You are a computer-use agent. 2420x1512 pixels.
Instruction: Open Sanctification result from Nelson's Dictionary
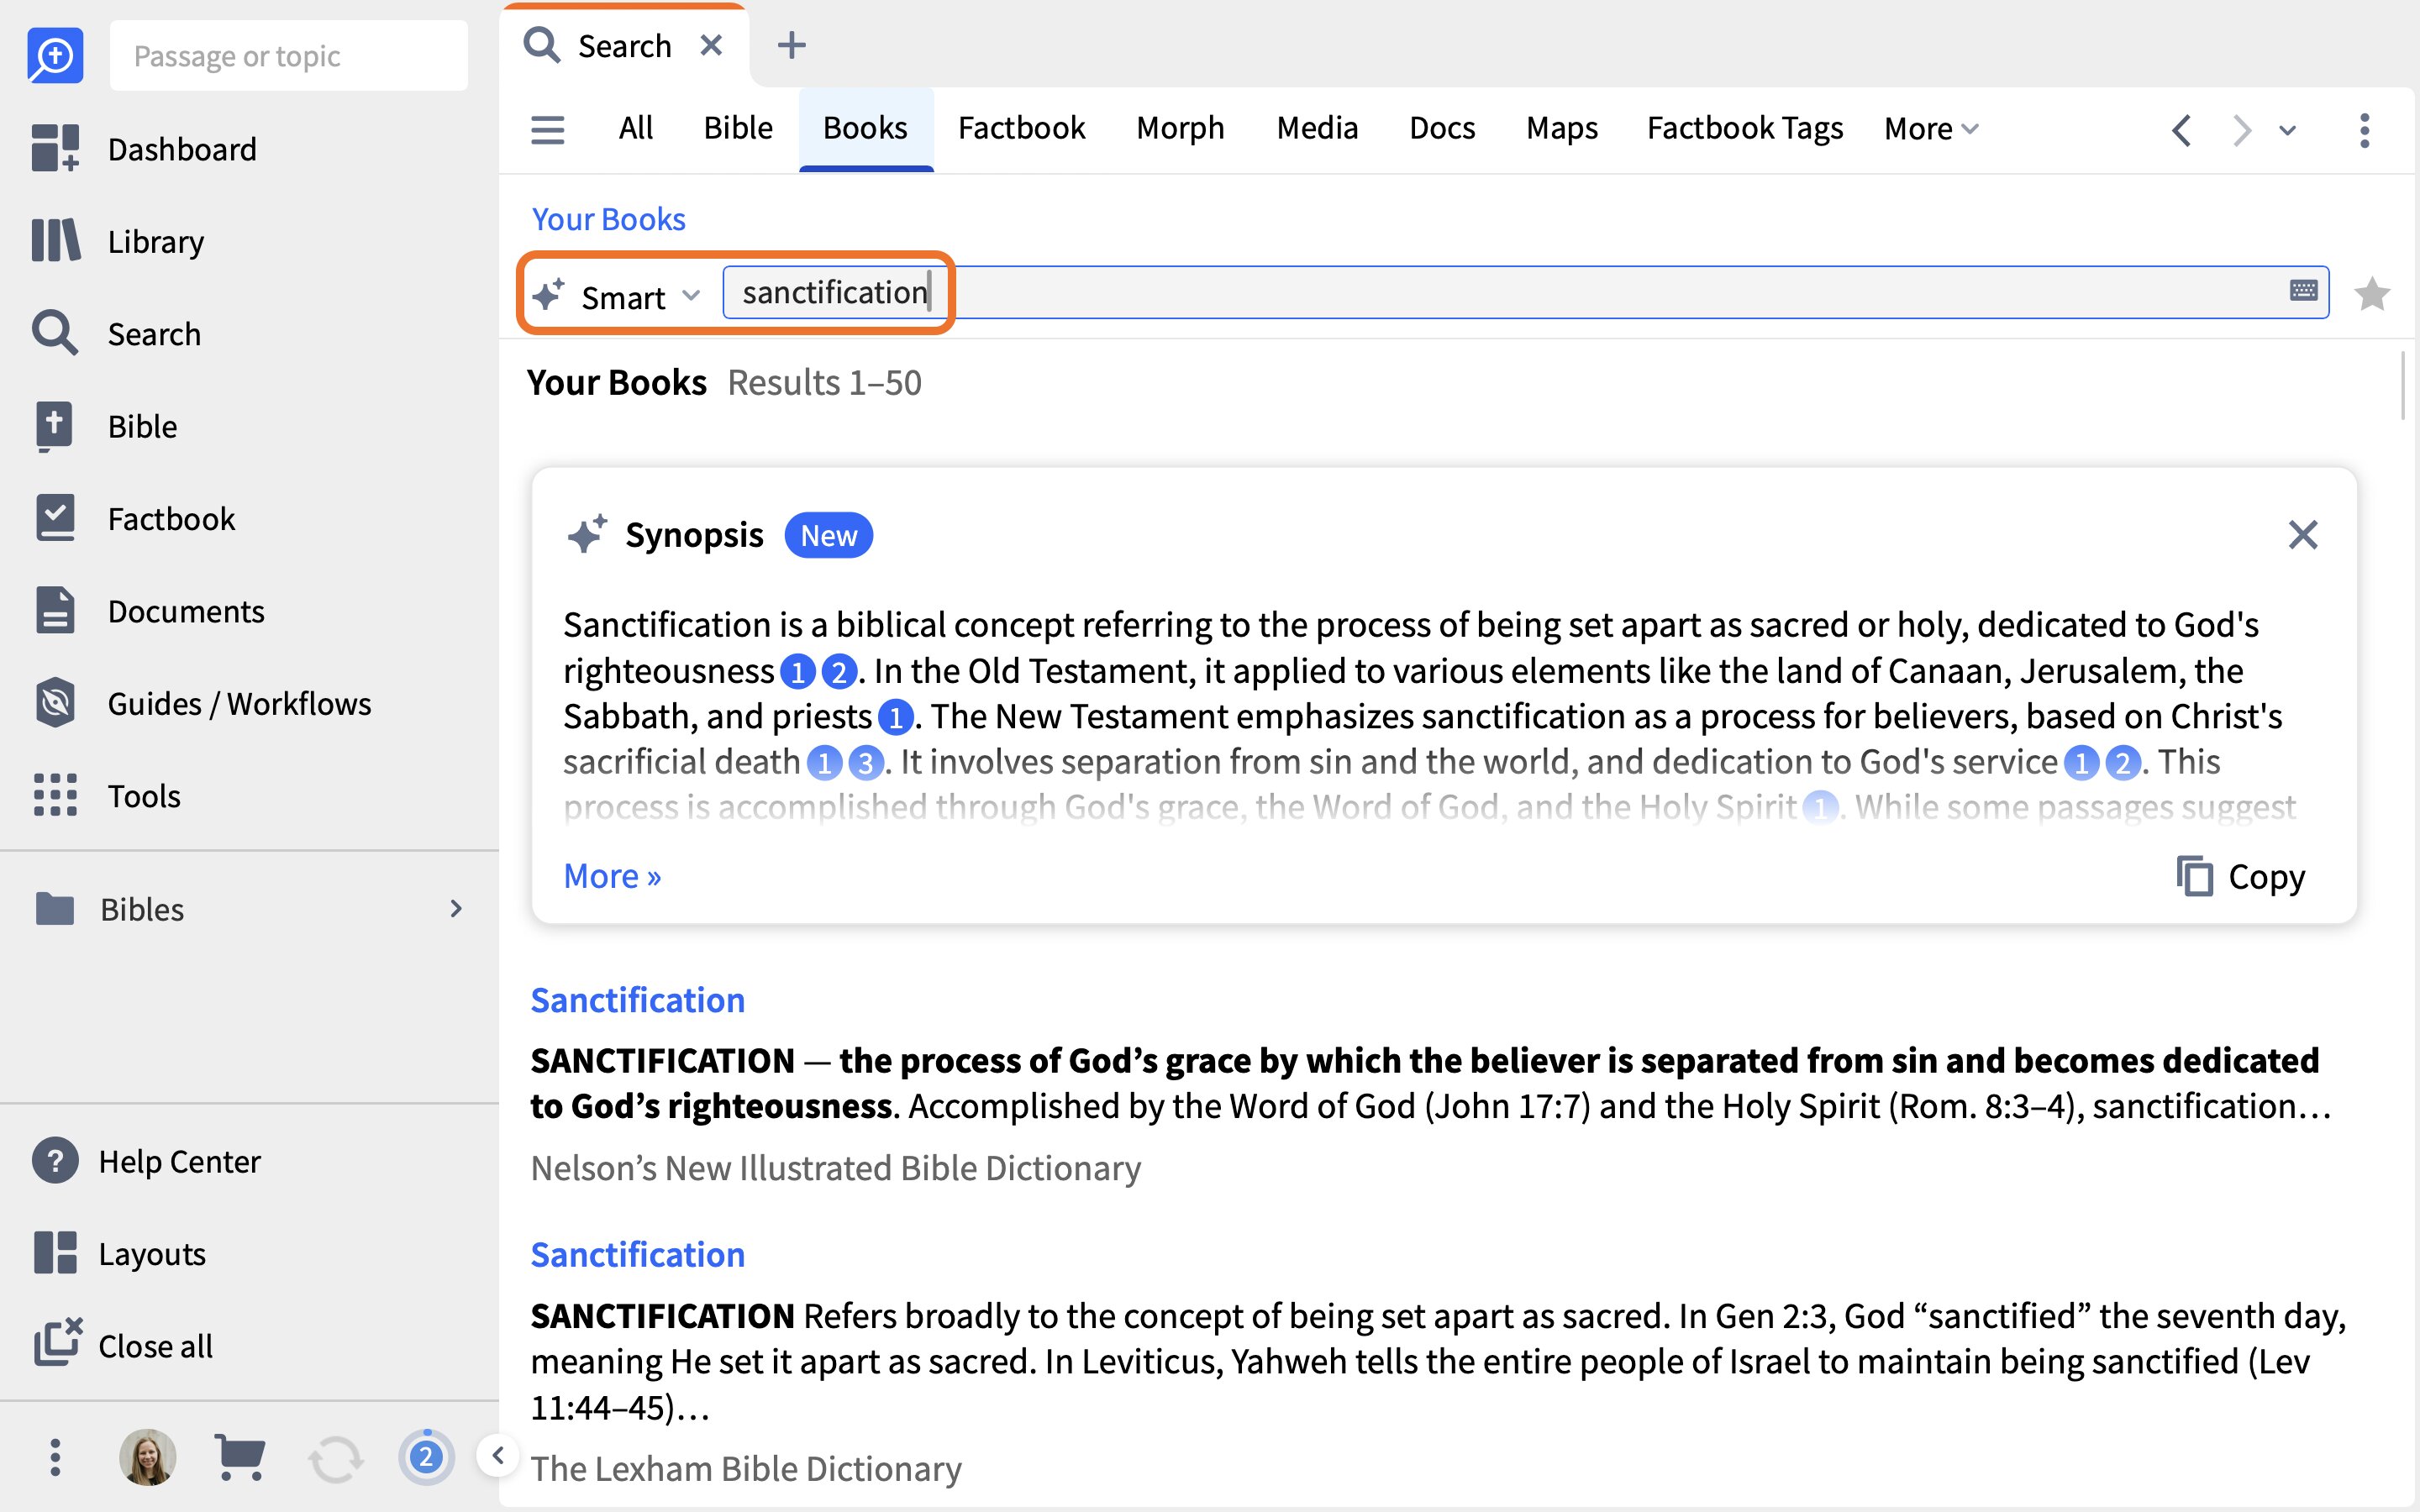pyautogui.click(x=638, y=1000)
